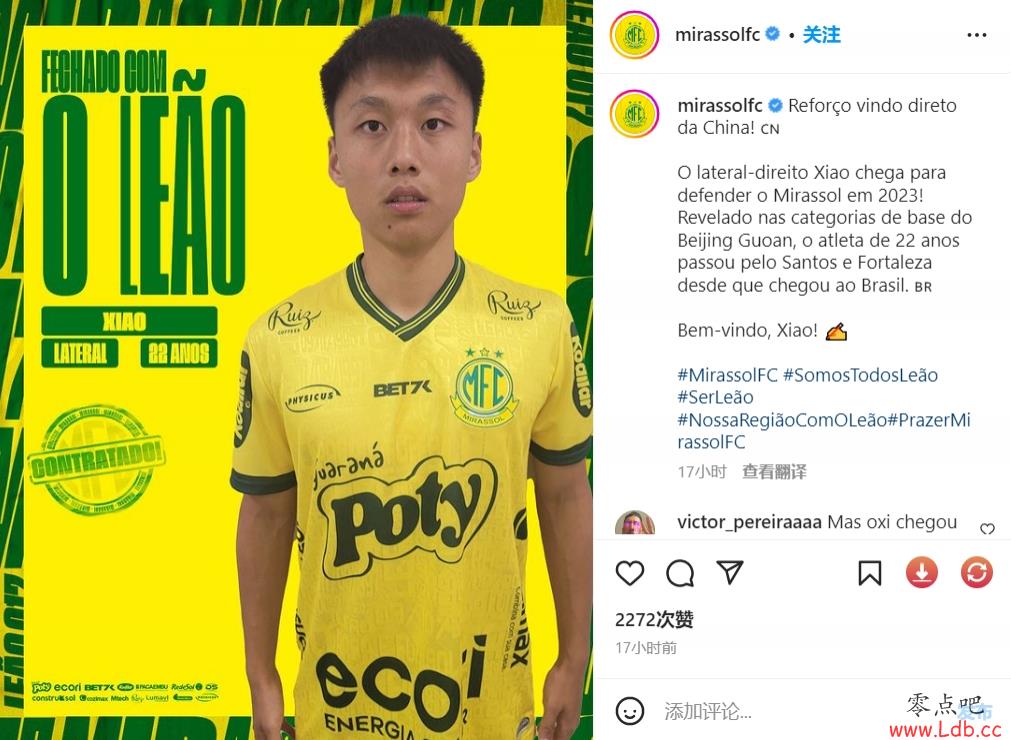Screen dimensions: 1011x740
Task: Click the 添加评论 comment input field
Action: point(774,711)
